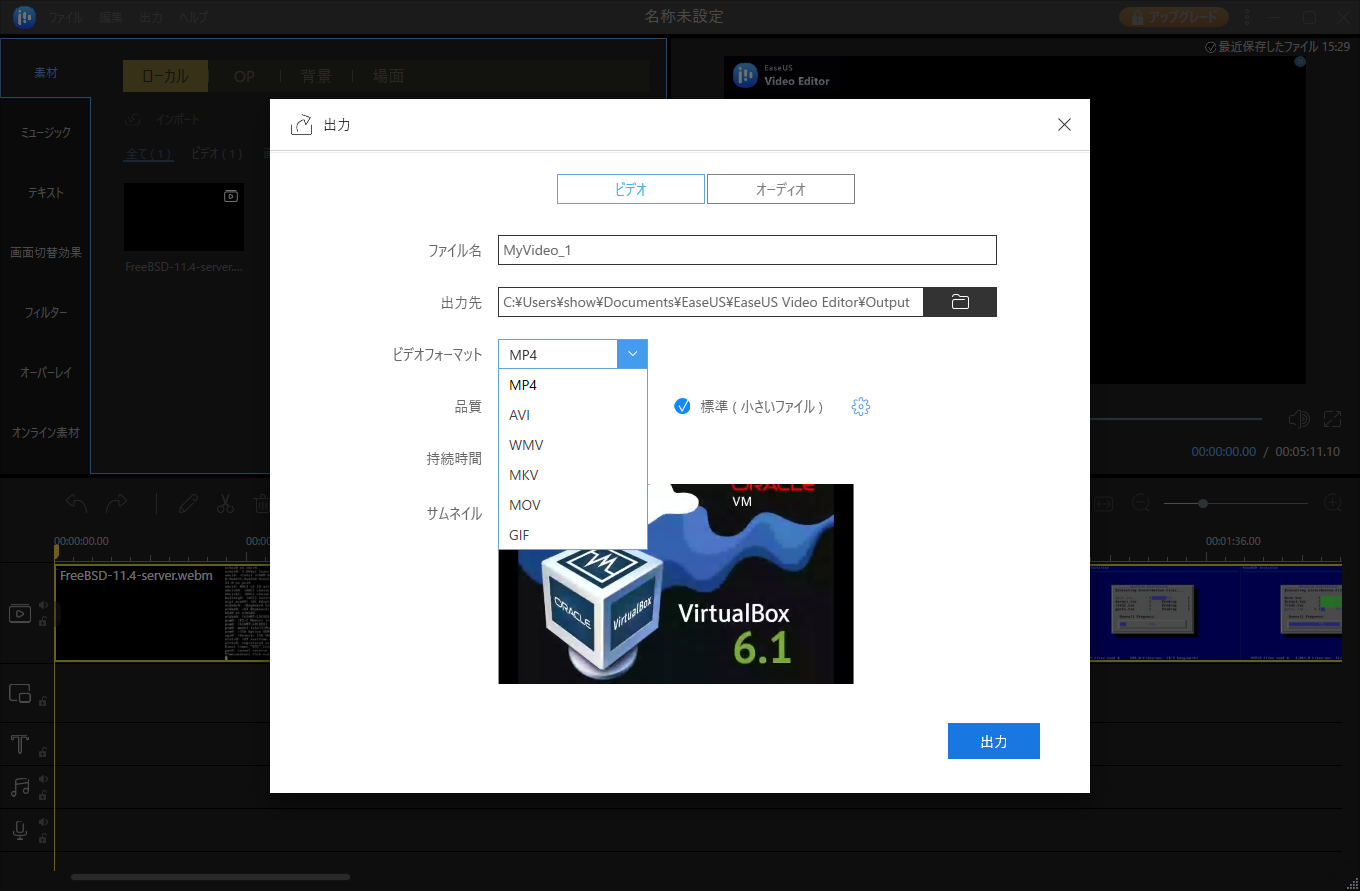Select the 背景 media tab
Image resolution: width=1360 pixels, height=891 pixels.
(316, 76)
